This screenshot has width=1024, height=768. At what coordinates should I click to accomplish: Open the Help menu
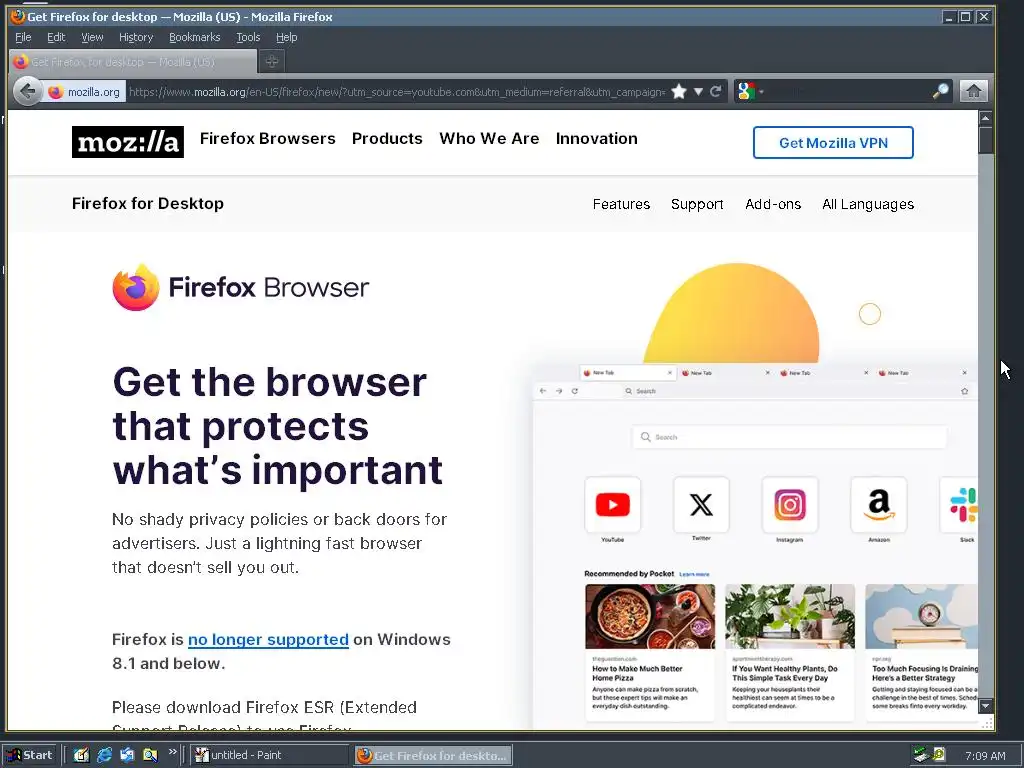[287, 37]
